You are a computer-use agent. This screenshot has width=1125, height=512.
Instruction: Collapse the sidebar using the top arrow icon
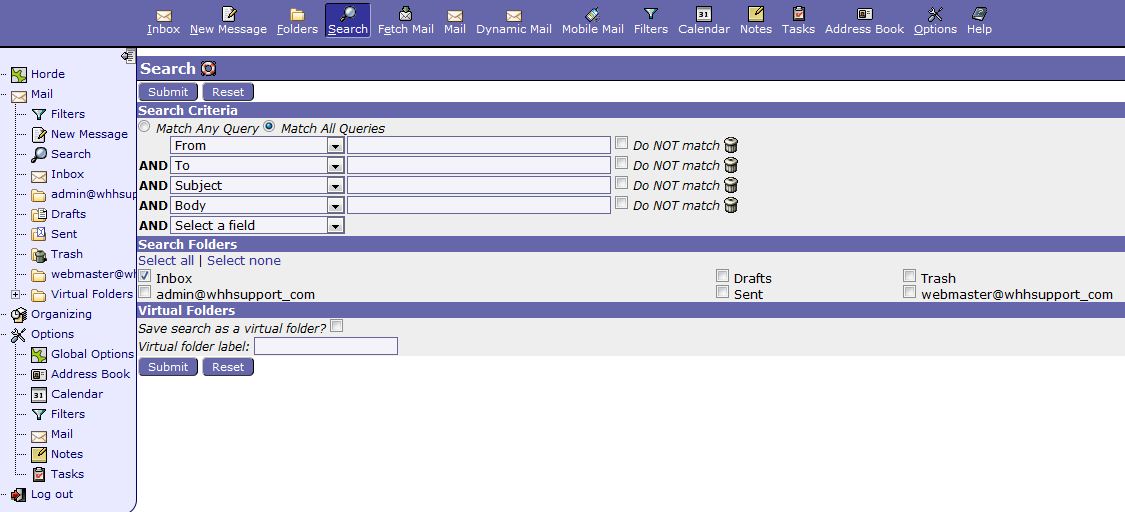tap(127, 57)
